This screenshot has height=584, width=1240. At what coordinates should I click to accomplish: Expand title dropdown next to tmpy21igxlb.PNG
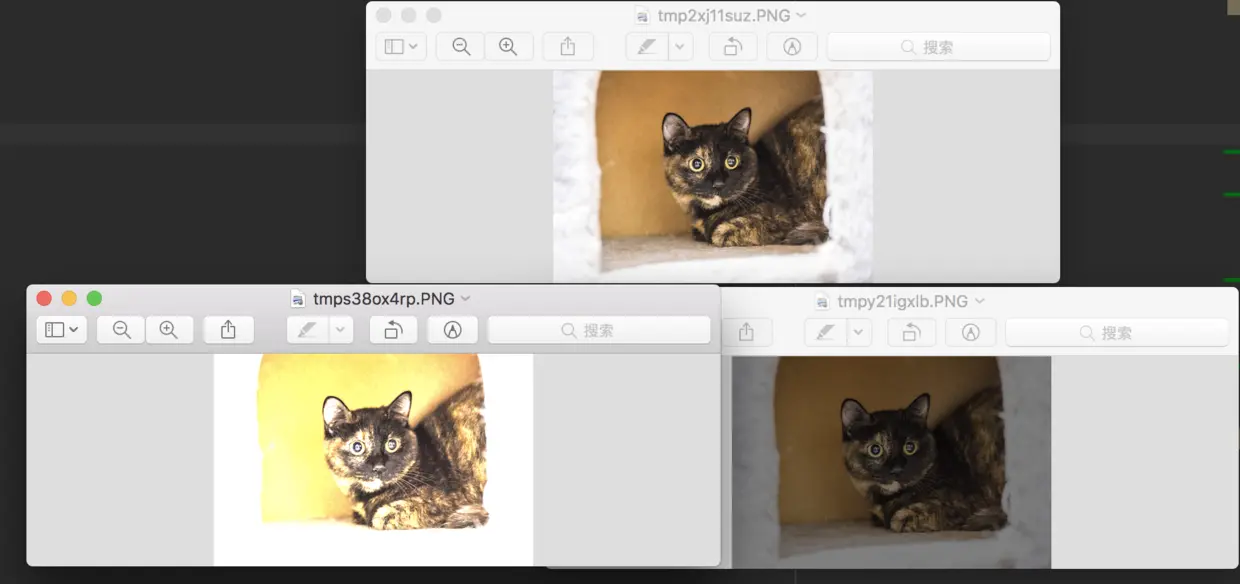coord(980,300)
